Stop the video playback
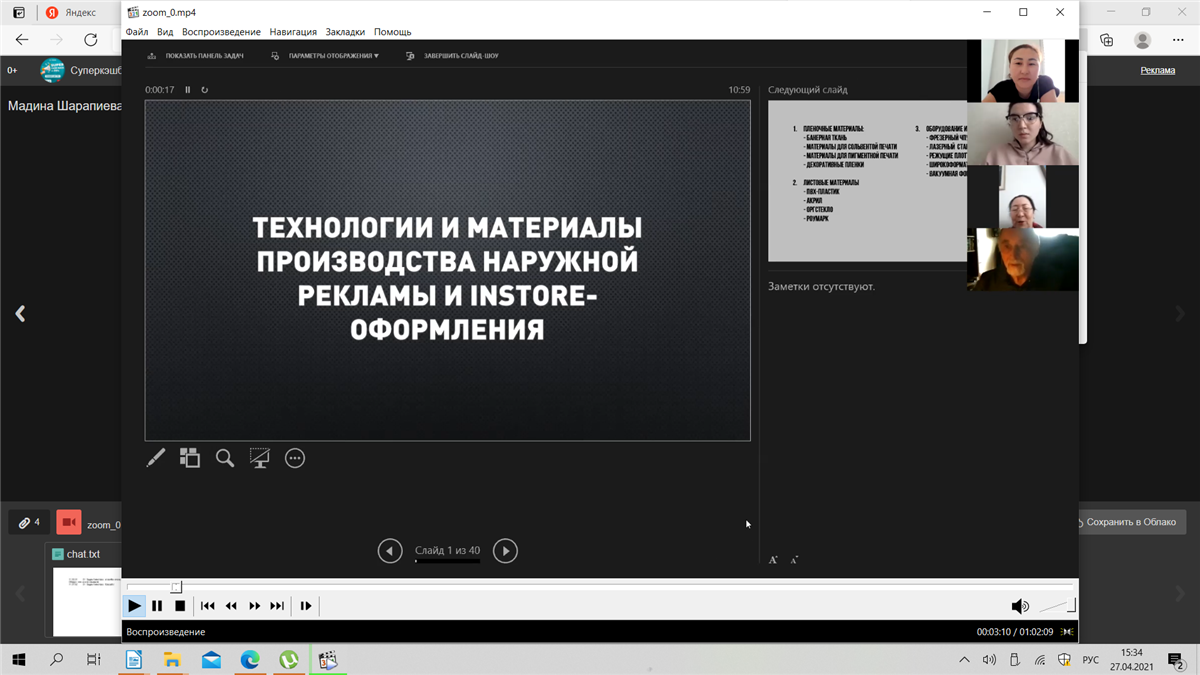 tap(180, 606)
